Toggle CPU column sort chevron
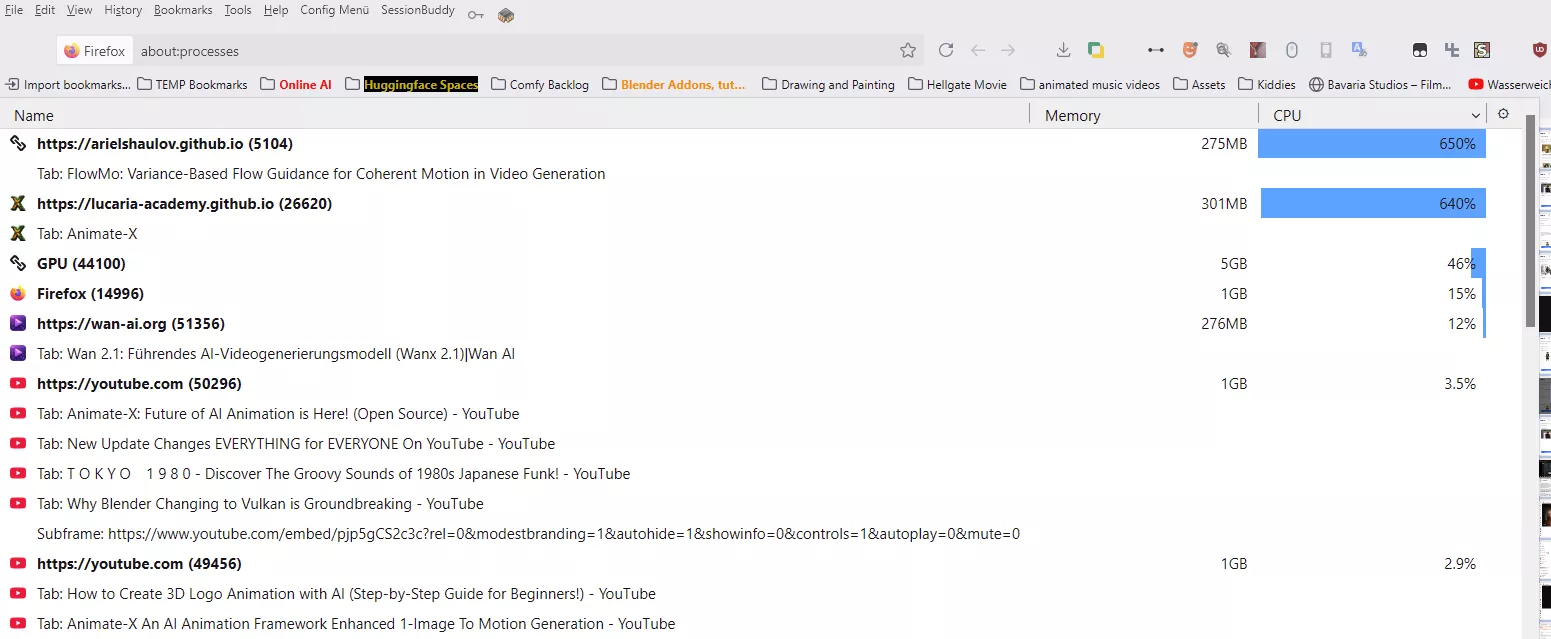Screen dimensions: 1551x639 (x=1476, y=116)
